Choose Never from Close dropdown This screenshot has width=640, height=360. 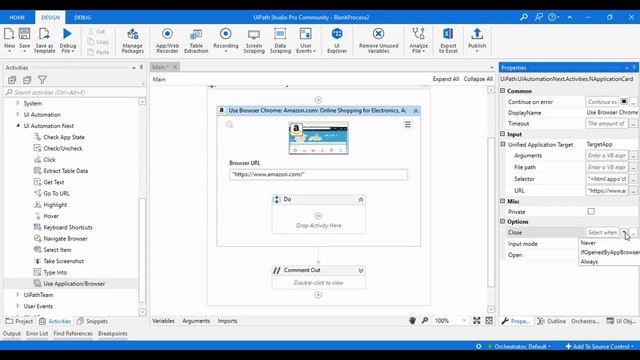[588, 243]
